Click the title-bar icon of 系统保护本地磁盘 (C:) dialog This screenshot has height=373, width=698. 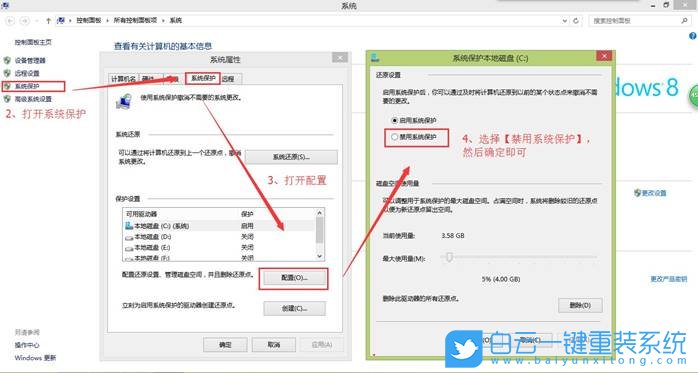point(376,57)
